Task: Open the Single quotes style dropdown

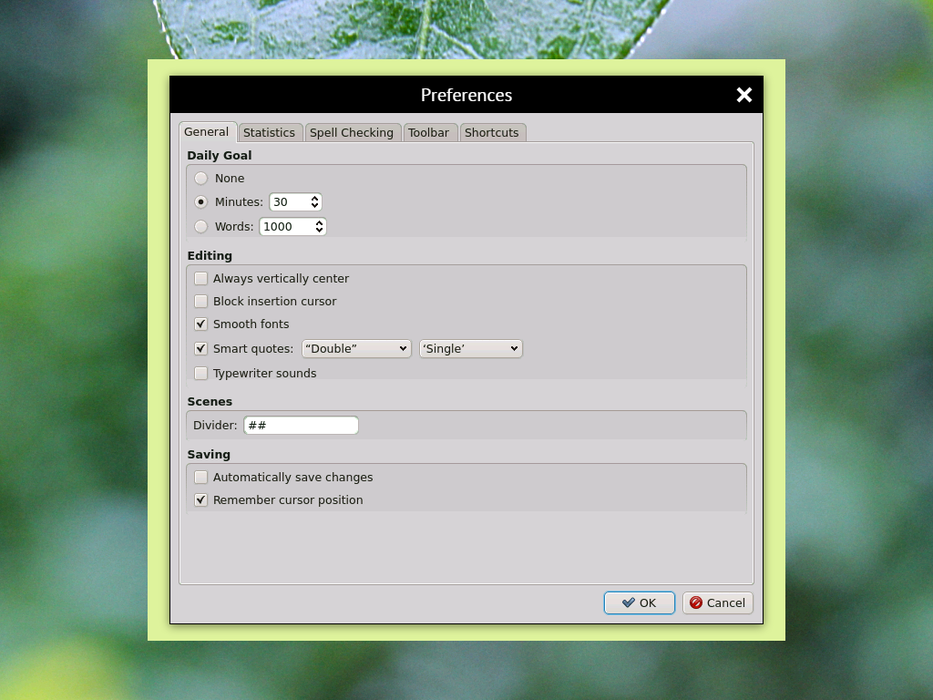Action: tap(470, 349)
